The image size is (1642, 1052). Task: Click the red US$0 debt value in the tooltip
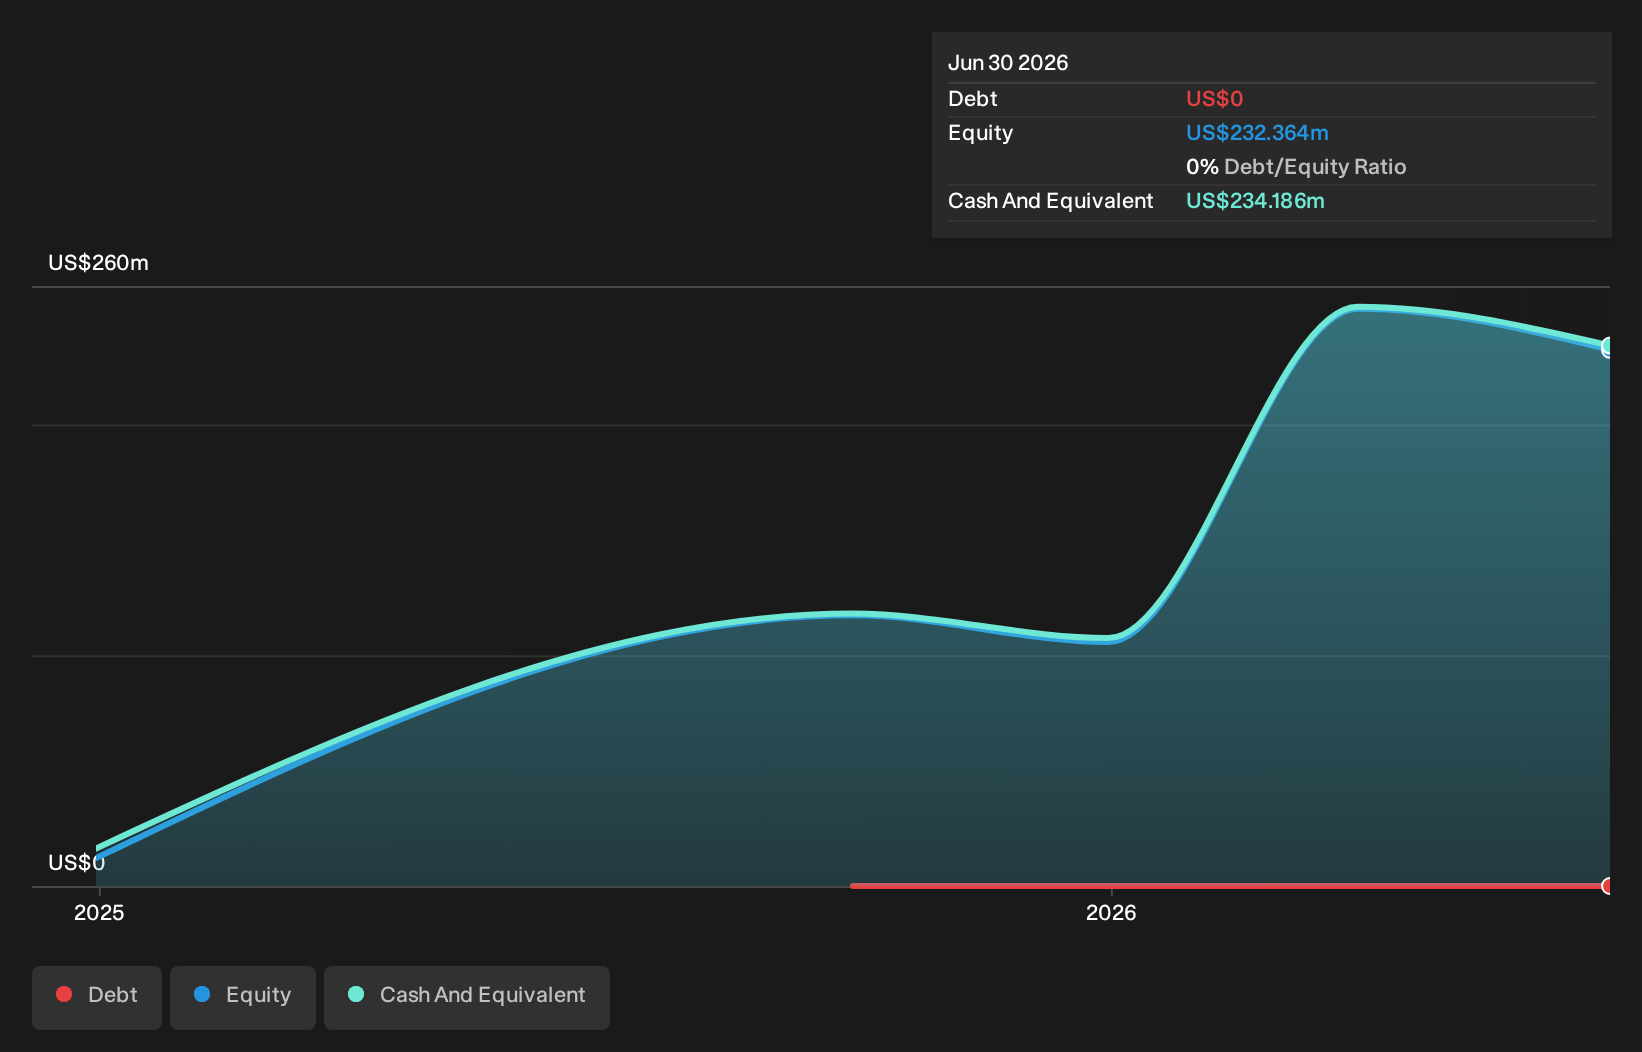tap(1214, 99)
